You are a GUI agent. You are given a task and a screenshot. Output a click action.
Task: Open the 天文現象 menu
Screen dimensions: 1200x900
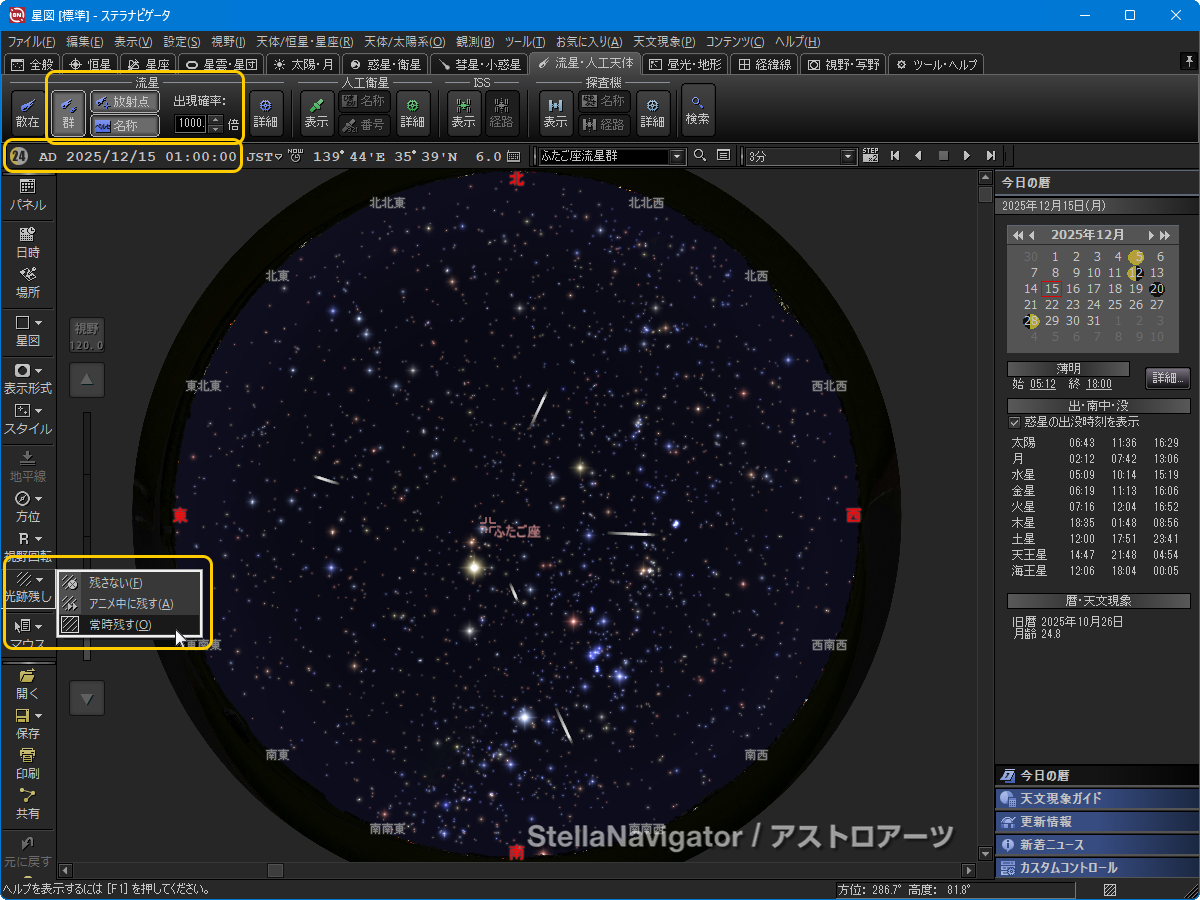pos(663,41)
